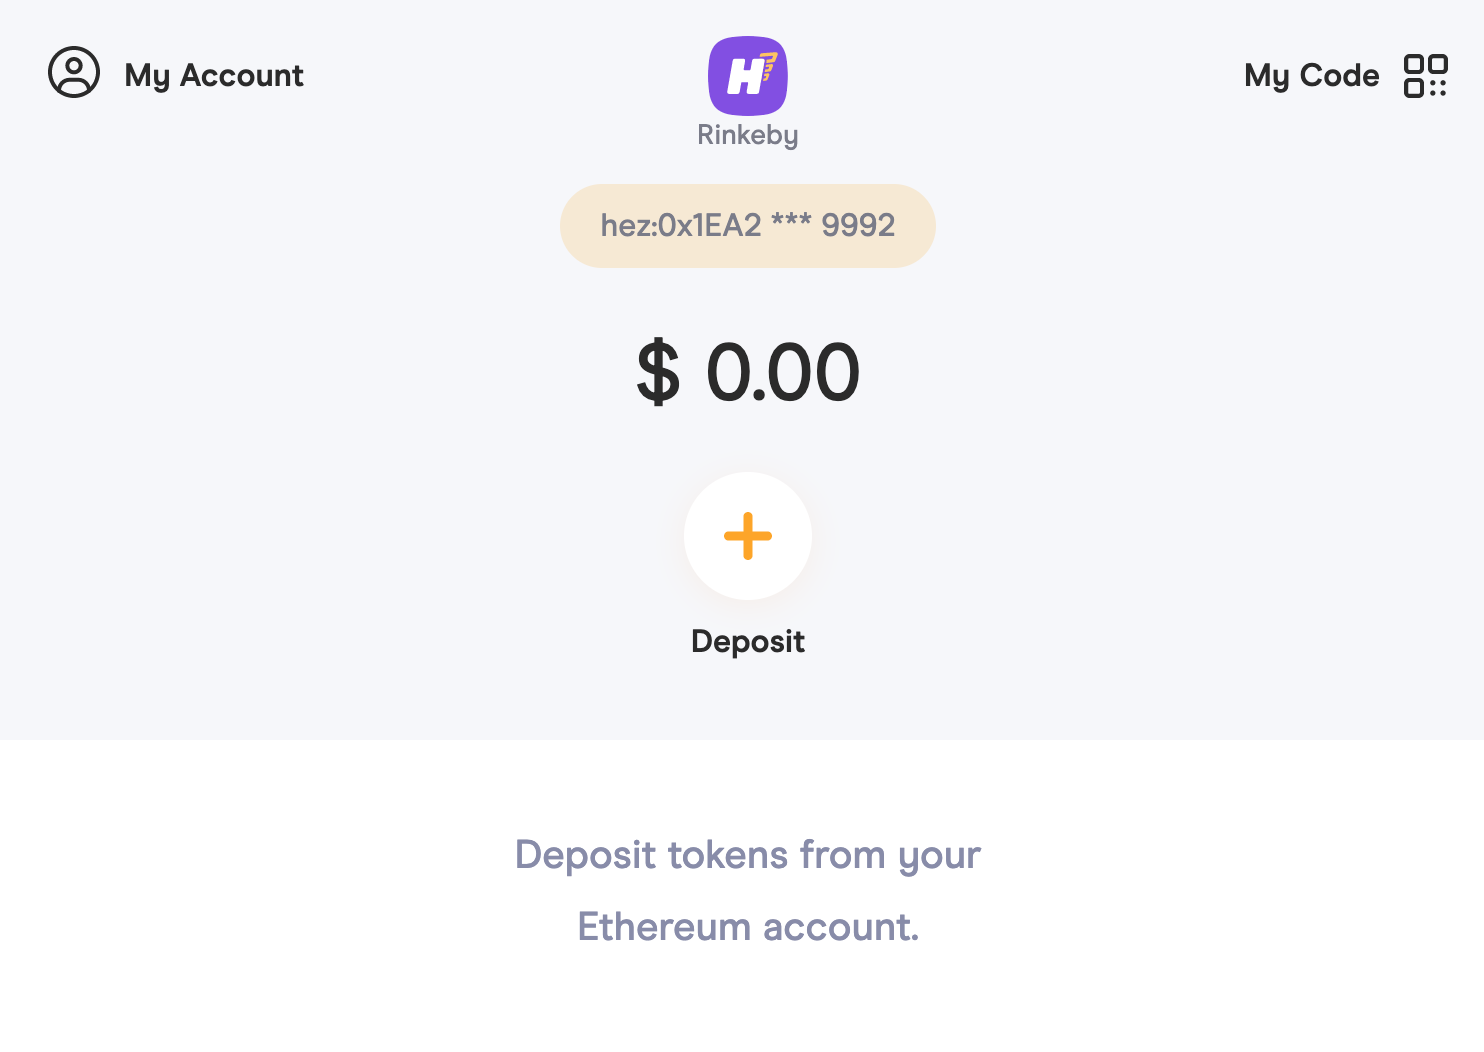
Task: Click the asterisks in the masked address
Action: 791,222
